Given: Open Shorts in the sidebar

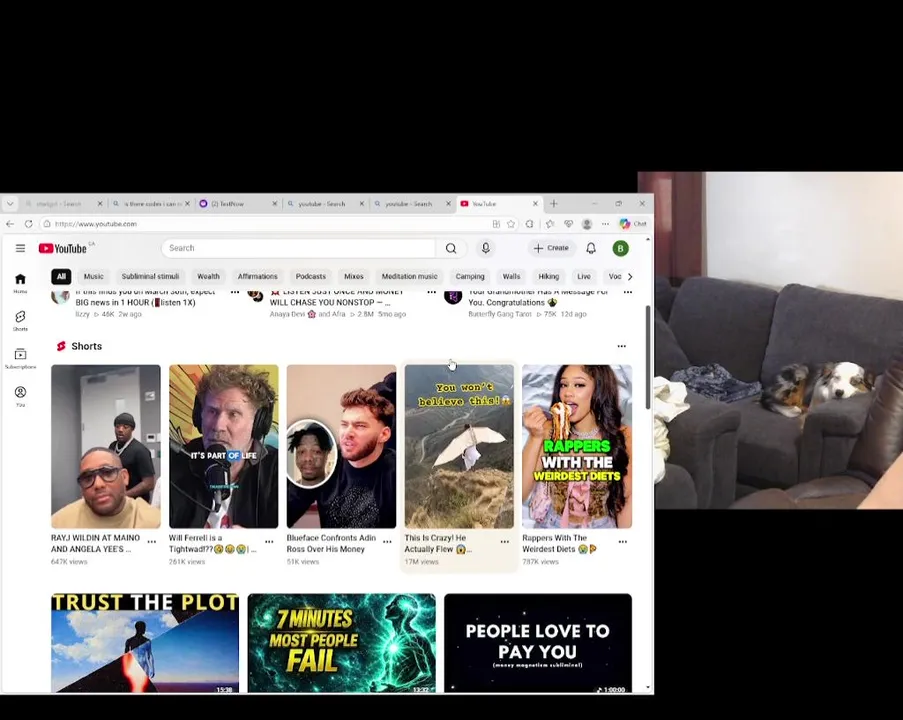Looking at the screenshot, I should click(20, 321).
